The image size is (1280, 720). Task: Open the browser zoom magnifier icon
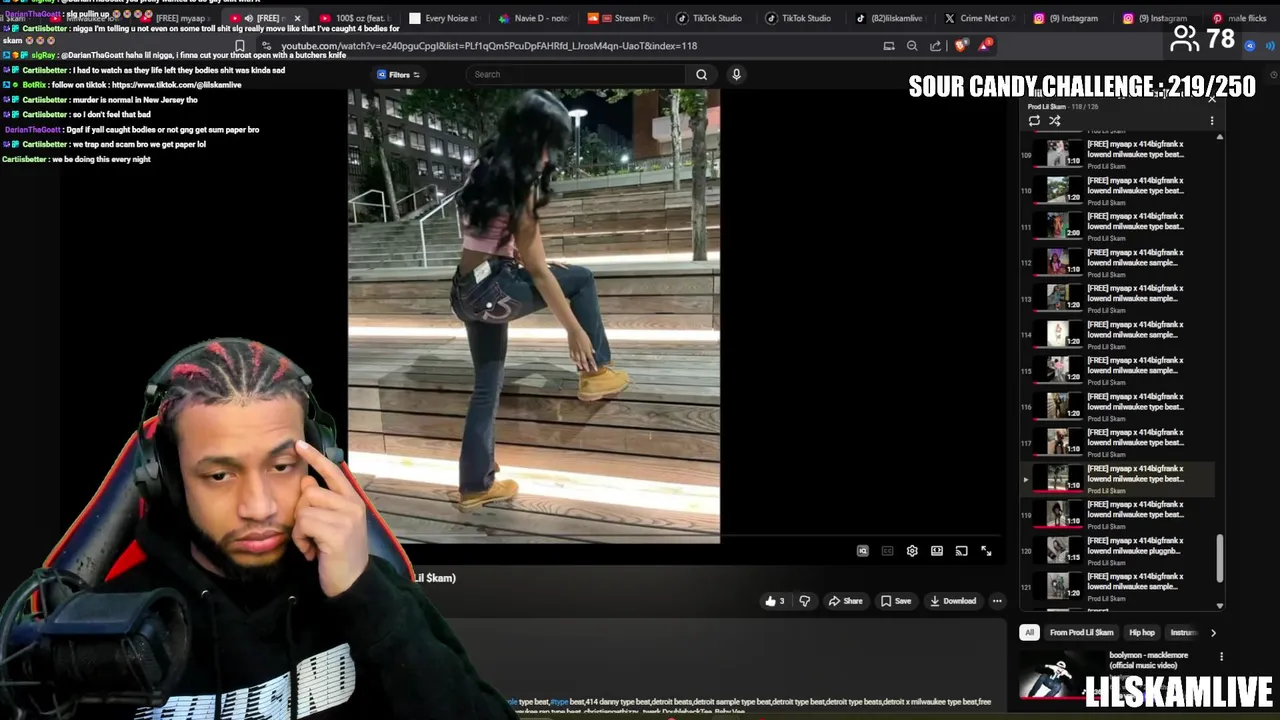click(912, 46)
